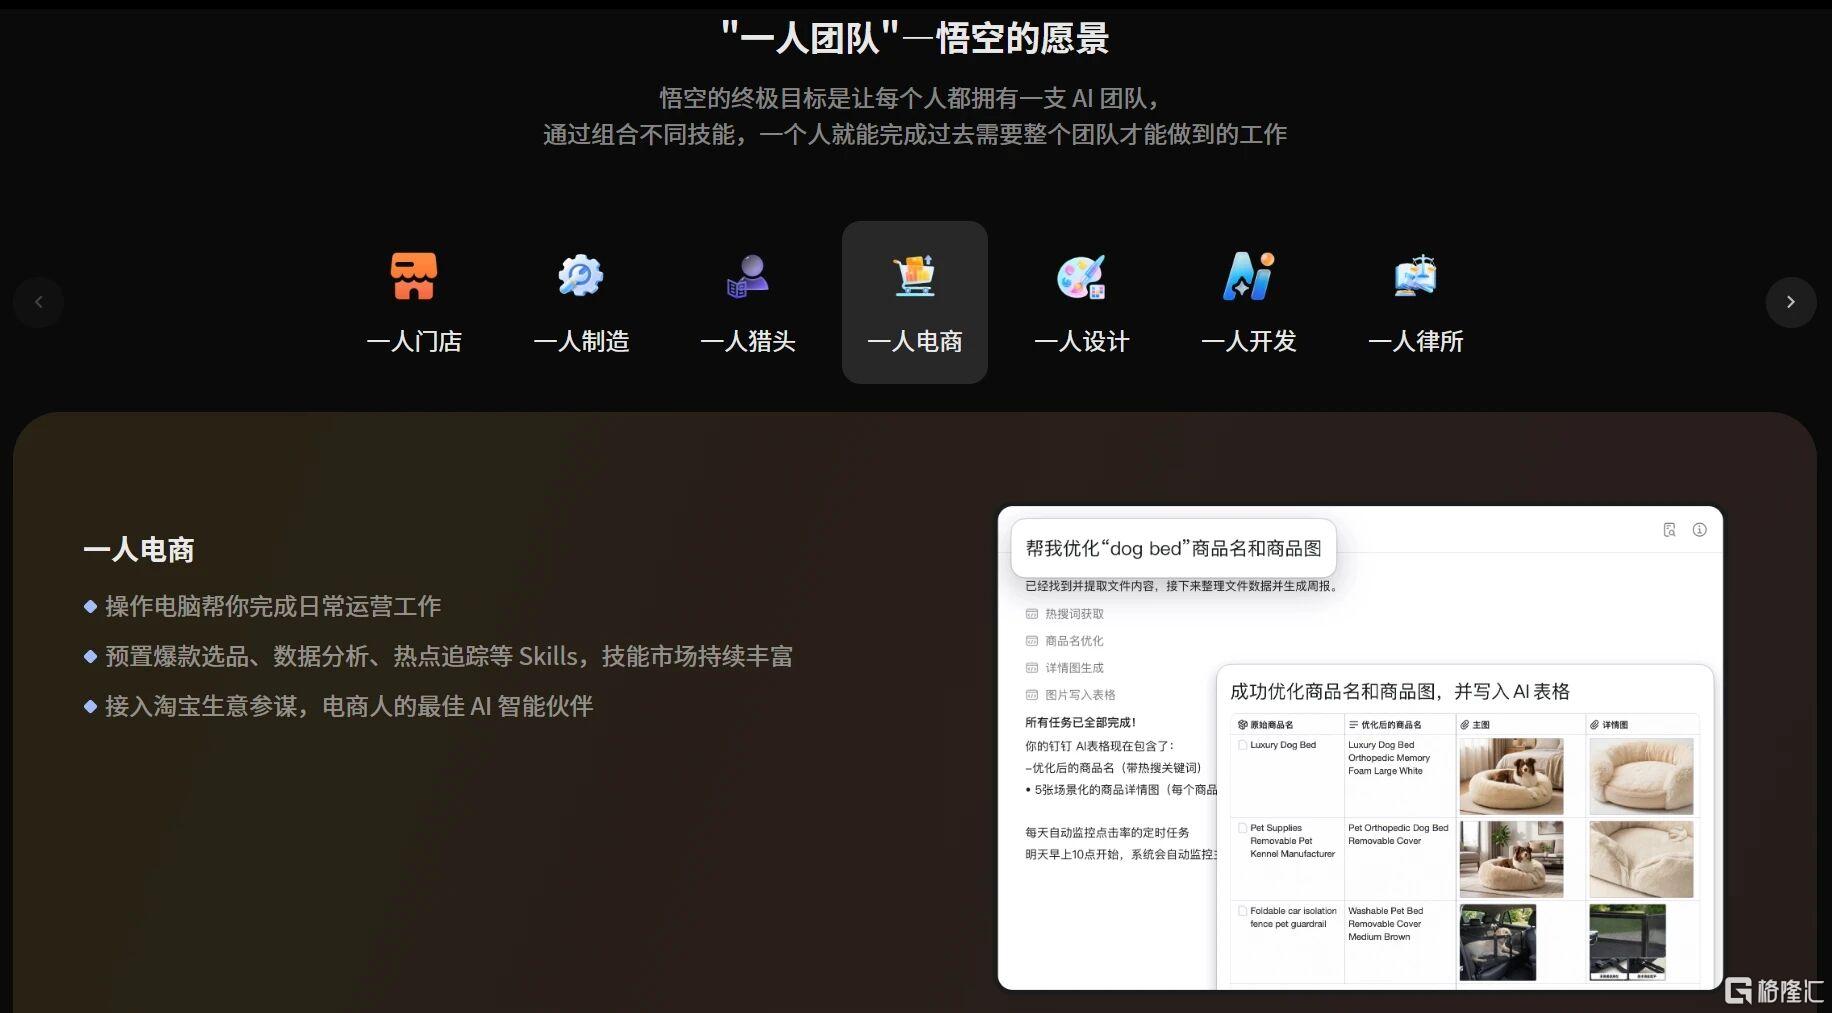This screenshot has width=1832, height=1013.
Task: Open detail image thumbnail in Washable Pet Bed row
Action: (1627, 942)
